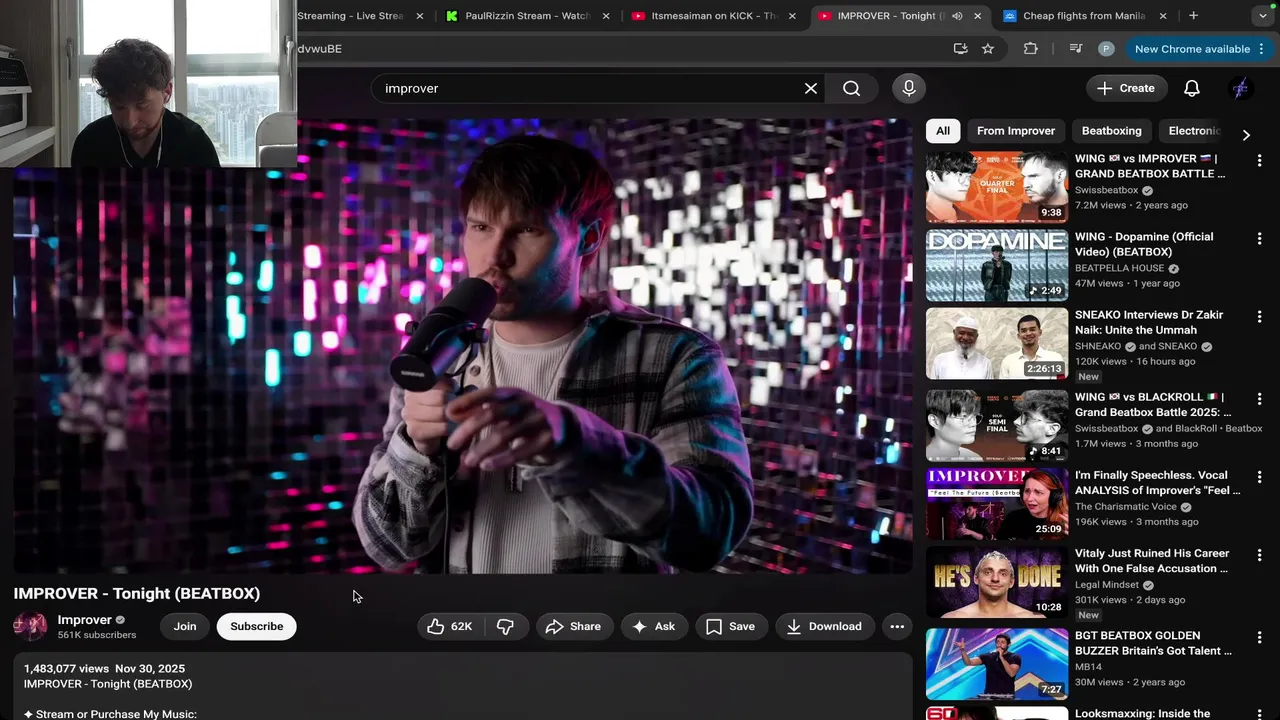The width and height of the screenshot is (1280, 720).
Task: Bookmark this page with star icon
Action: (x=988, y=48)
